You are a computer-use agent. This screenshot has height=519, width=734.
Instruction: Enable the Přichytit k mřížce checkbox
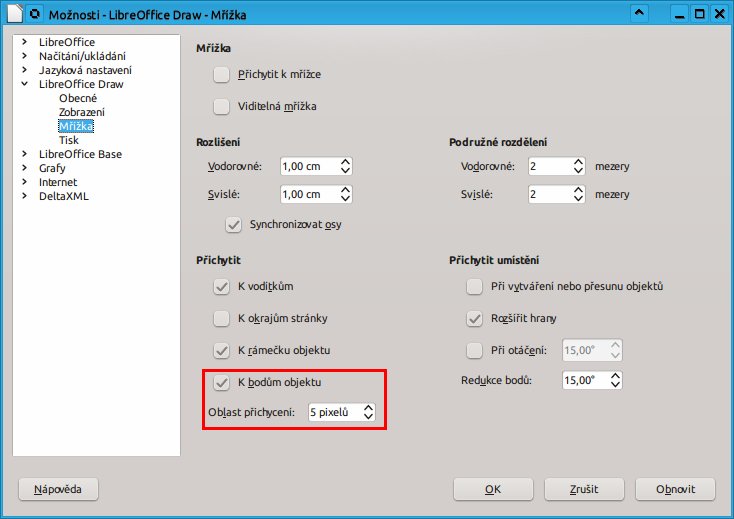pyautogui.click(x=221, y=74)
